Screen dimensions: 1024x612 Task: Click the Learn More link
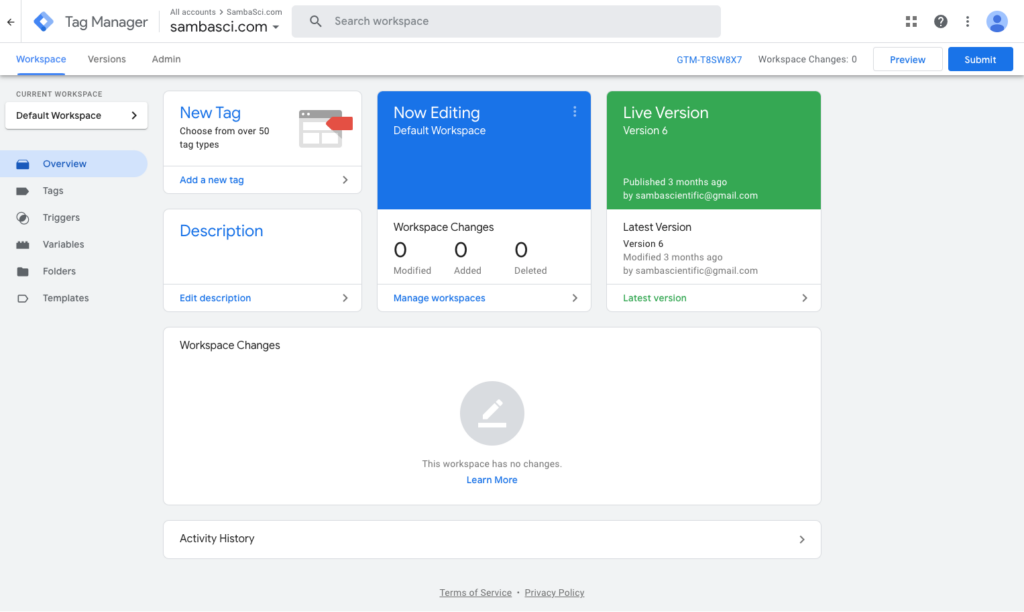[492, 479]
